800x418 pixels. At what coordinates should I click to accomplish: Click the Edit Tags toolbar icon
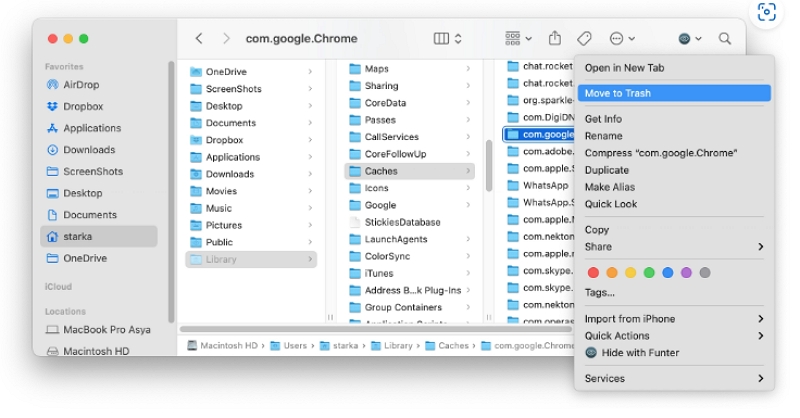click(x=584, y=38)
